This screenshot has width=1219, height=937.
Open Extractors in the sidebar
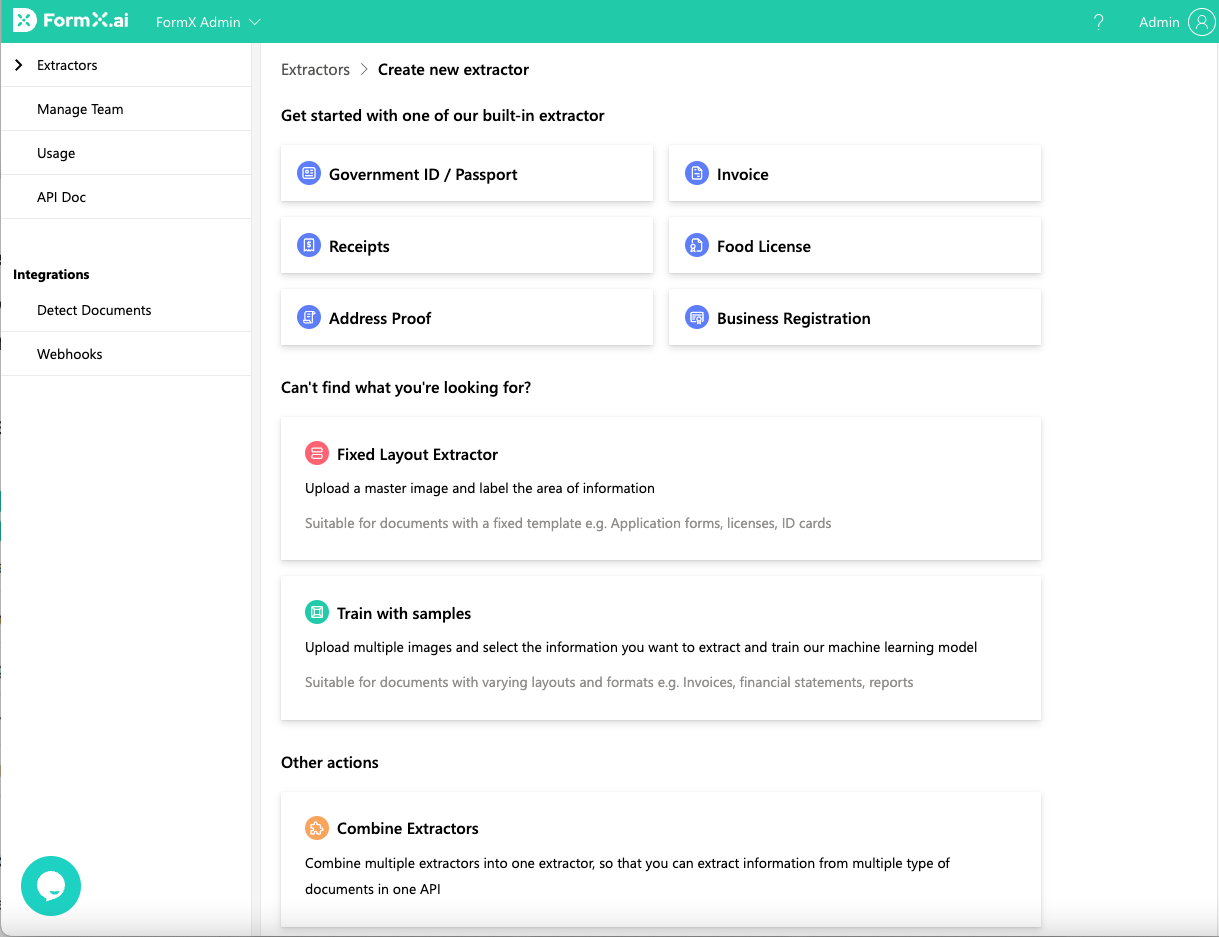126,65
